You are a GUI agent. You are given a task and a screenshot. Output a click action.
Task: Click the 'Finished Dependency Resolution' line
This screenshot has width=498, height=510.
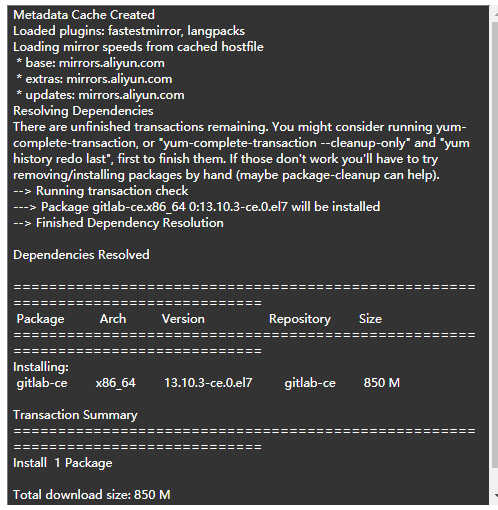tap(118, 223)
